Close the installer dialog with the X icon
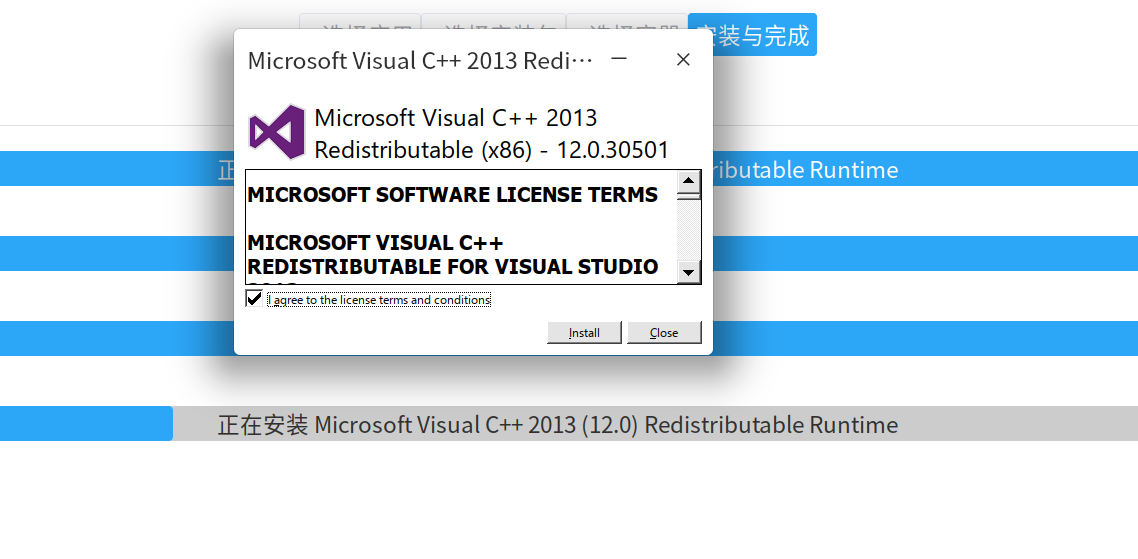 tap(683, 60)
